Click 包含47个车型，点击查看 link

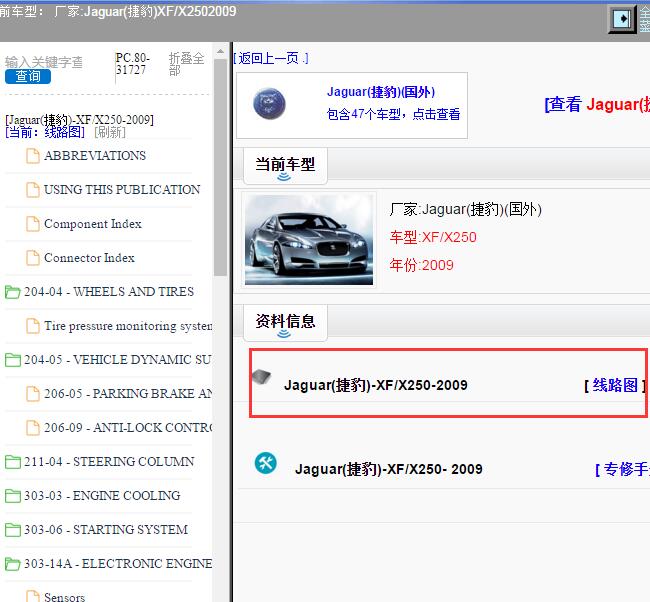pos(393,114)
